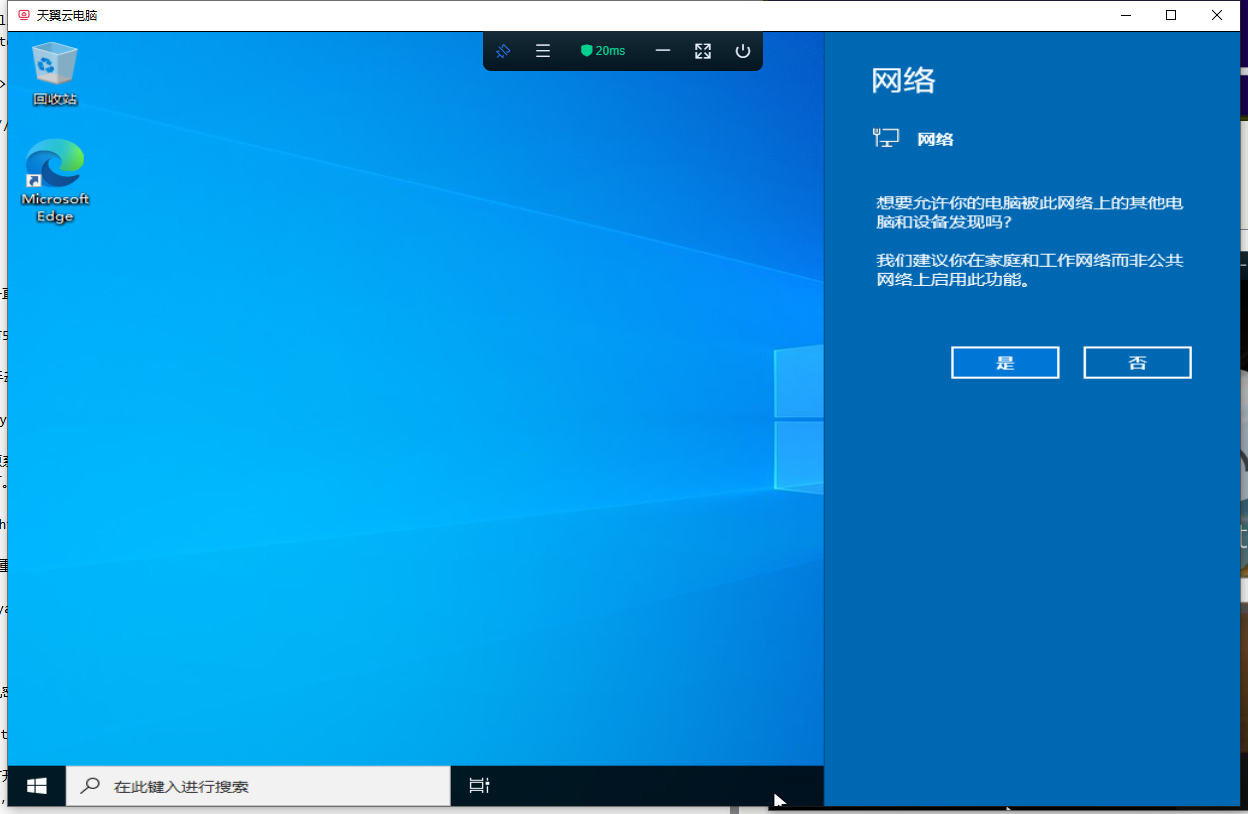Viewport: 1248px width, 814px height.
Task: Click the 天翼云电脑 app logo in title bar
Action: coord(24,15)
